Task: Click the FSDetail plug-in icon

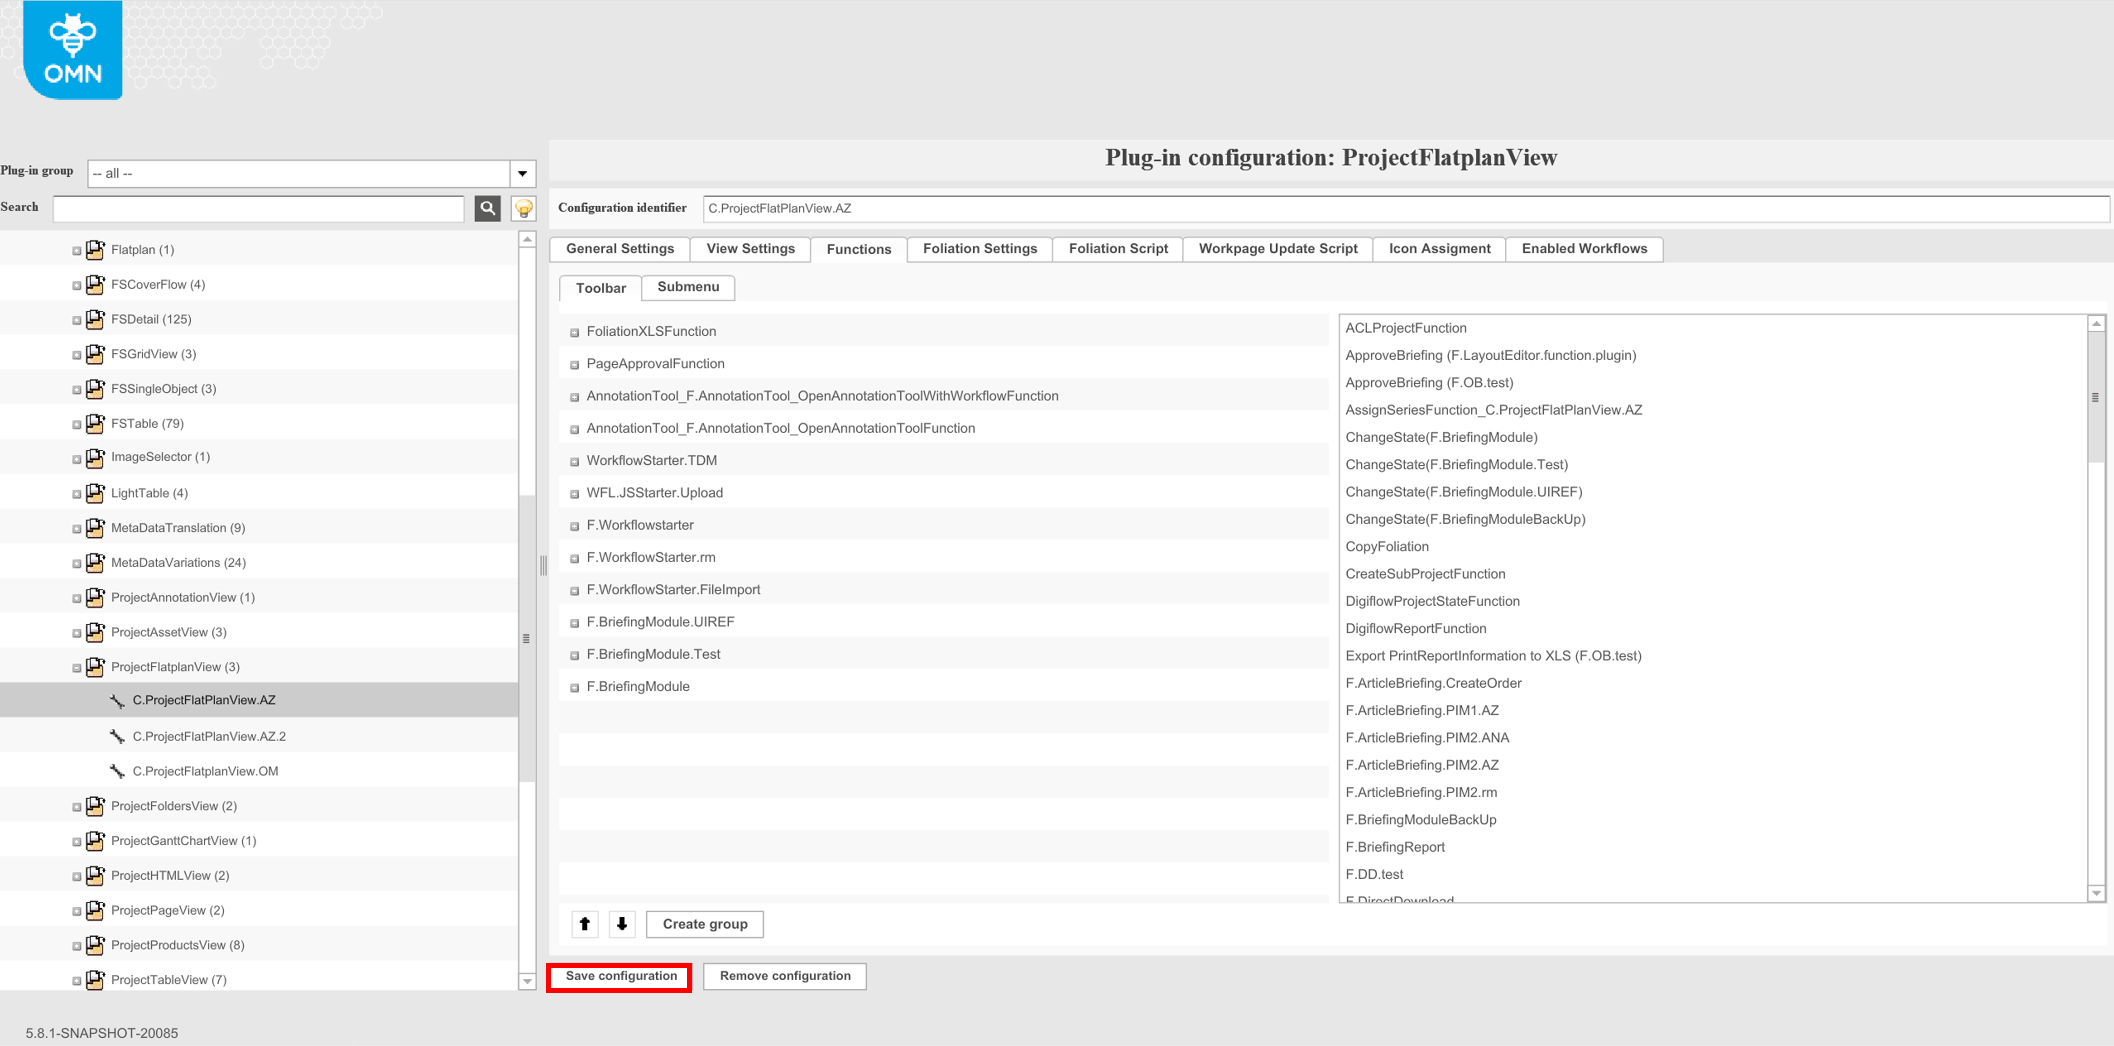Action: pyautogui.click(x=95, y=319)
